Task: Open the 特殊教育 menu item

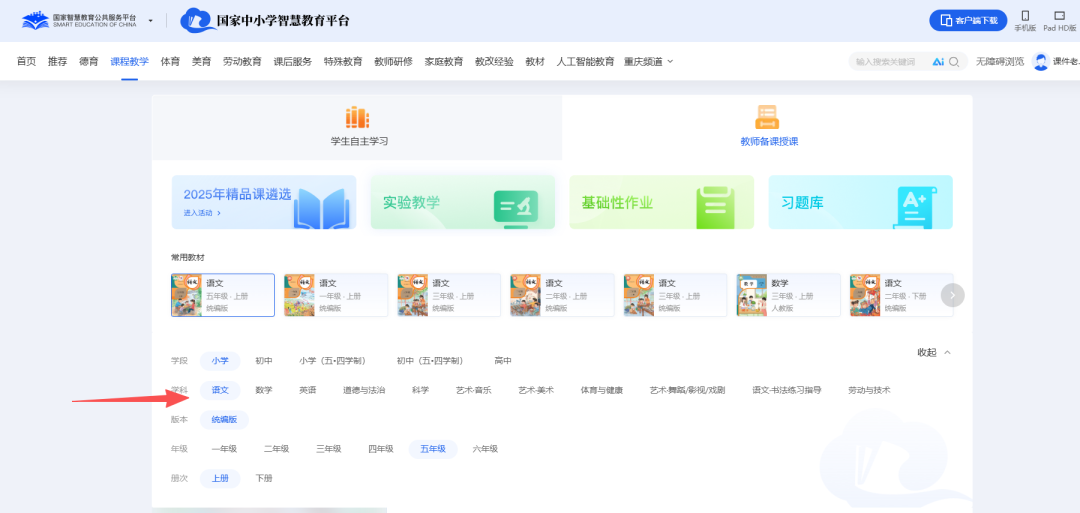Action: click(343, 61)
